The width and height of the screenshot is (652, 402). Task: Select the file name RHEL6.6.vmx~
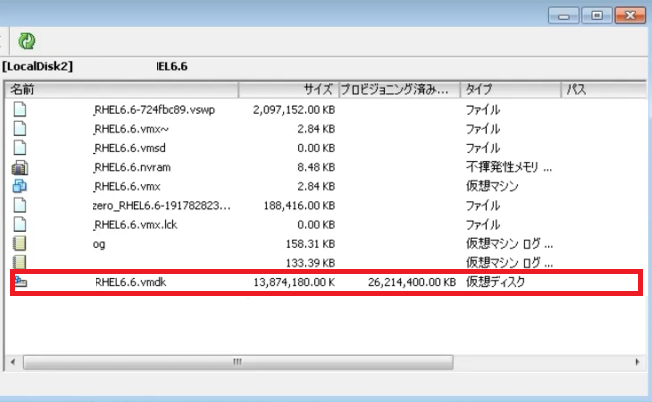click(x=131, y=129)
